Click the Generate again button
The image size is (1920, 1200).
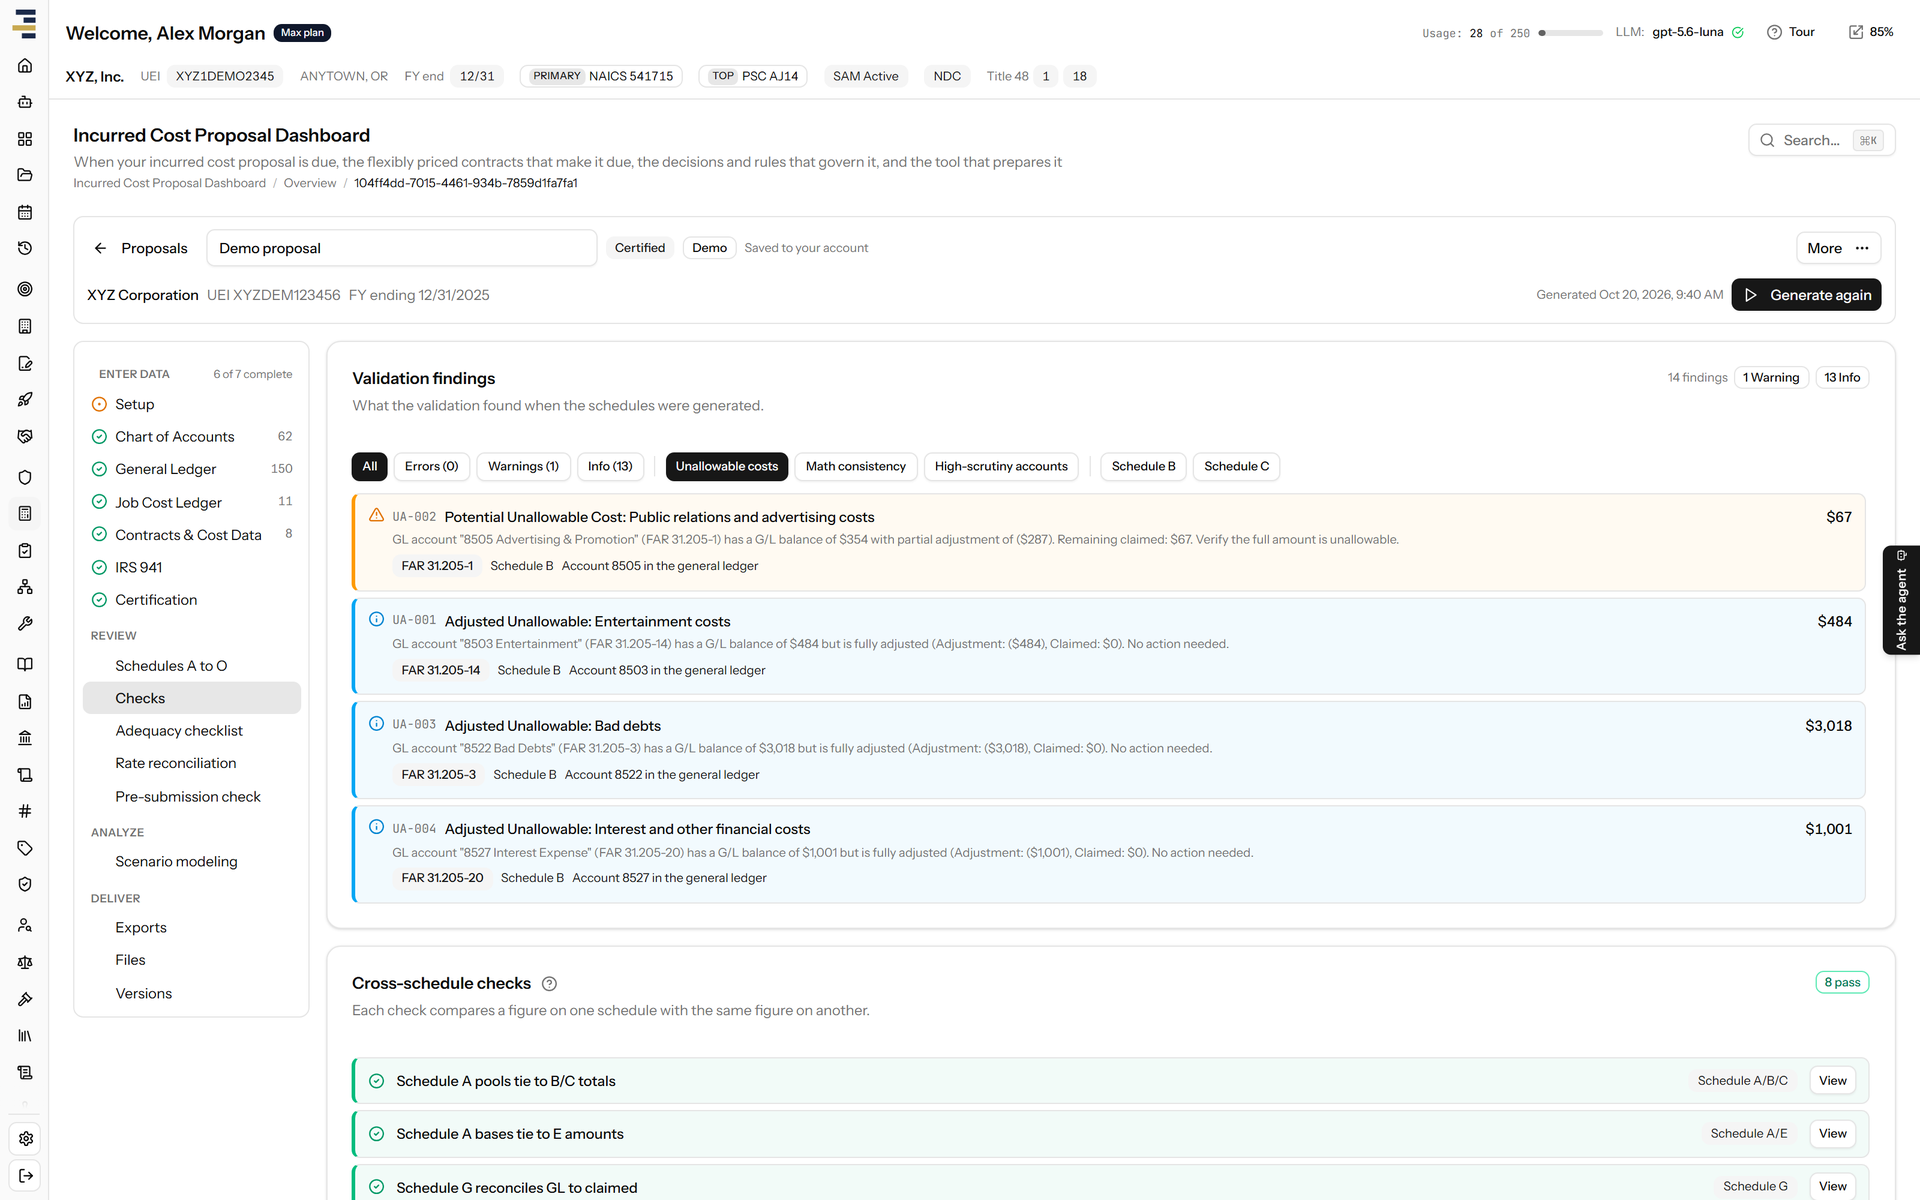(1806, 295)
